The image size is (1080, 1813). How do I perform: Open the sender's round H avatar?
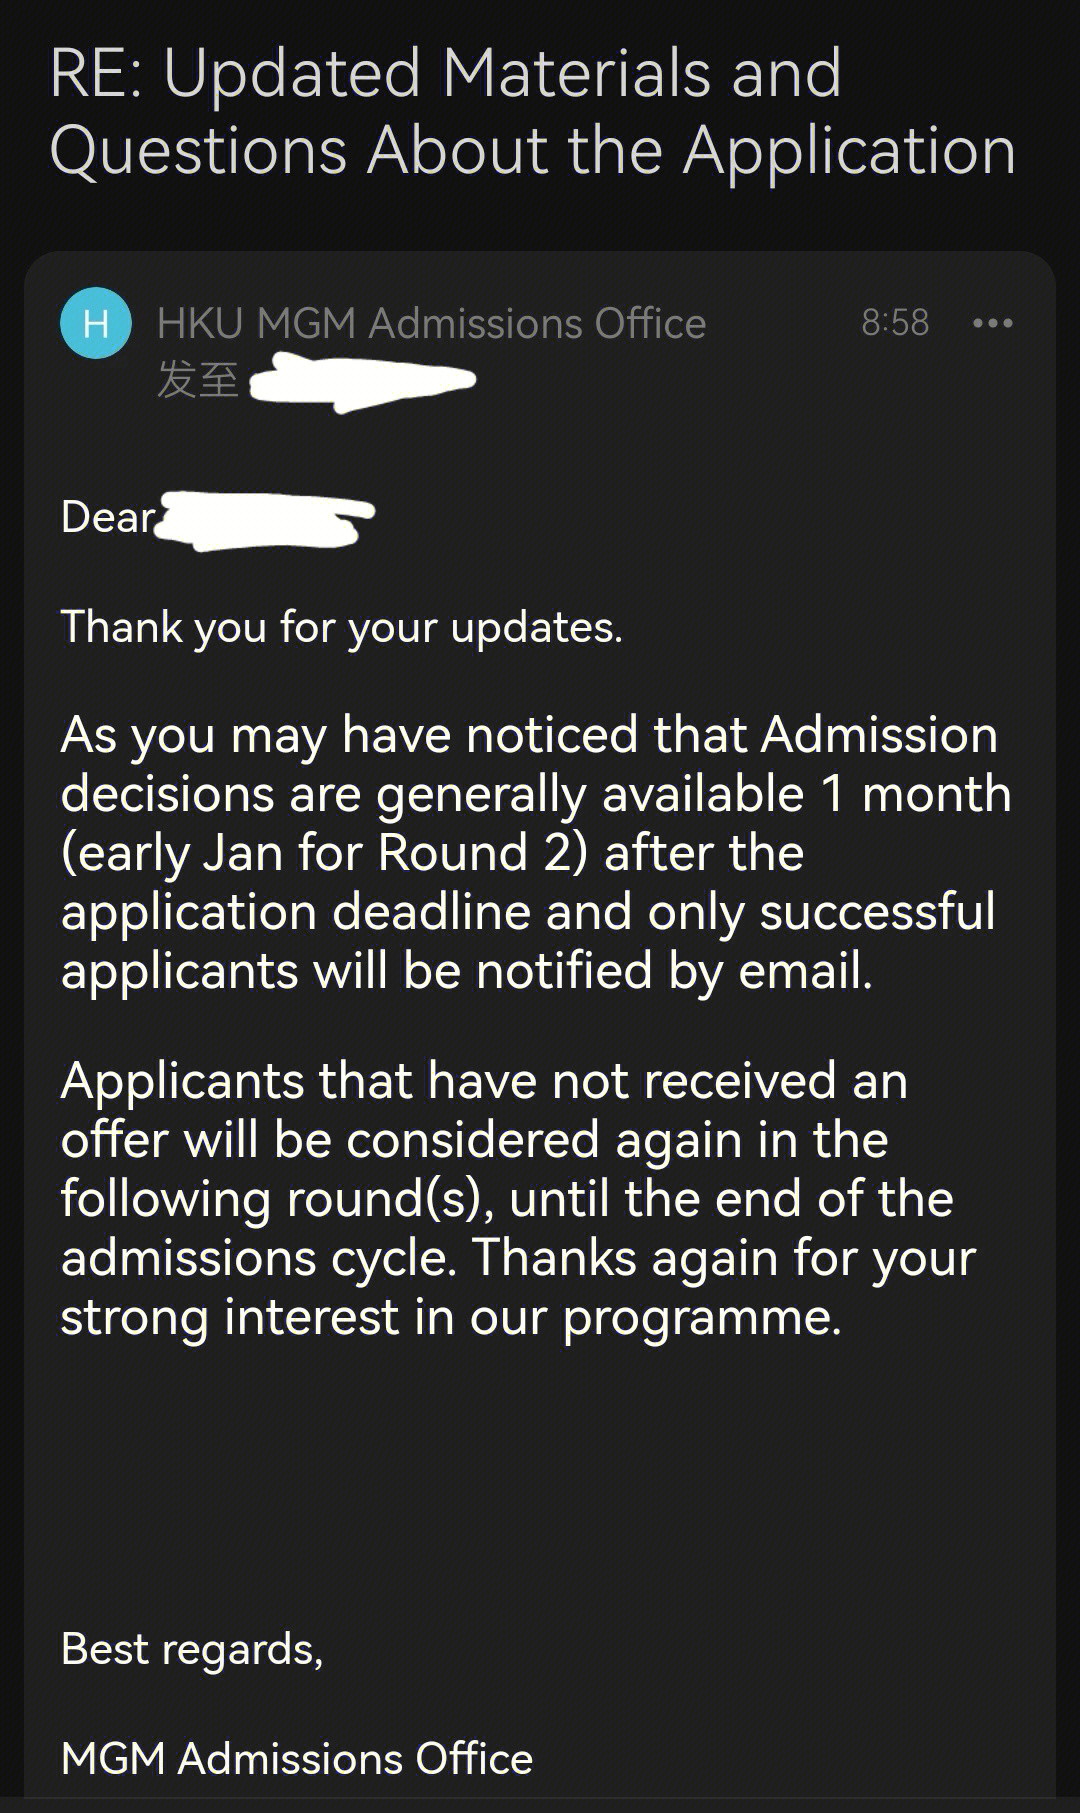pos(96,323)
